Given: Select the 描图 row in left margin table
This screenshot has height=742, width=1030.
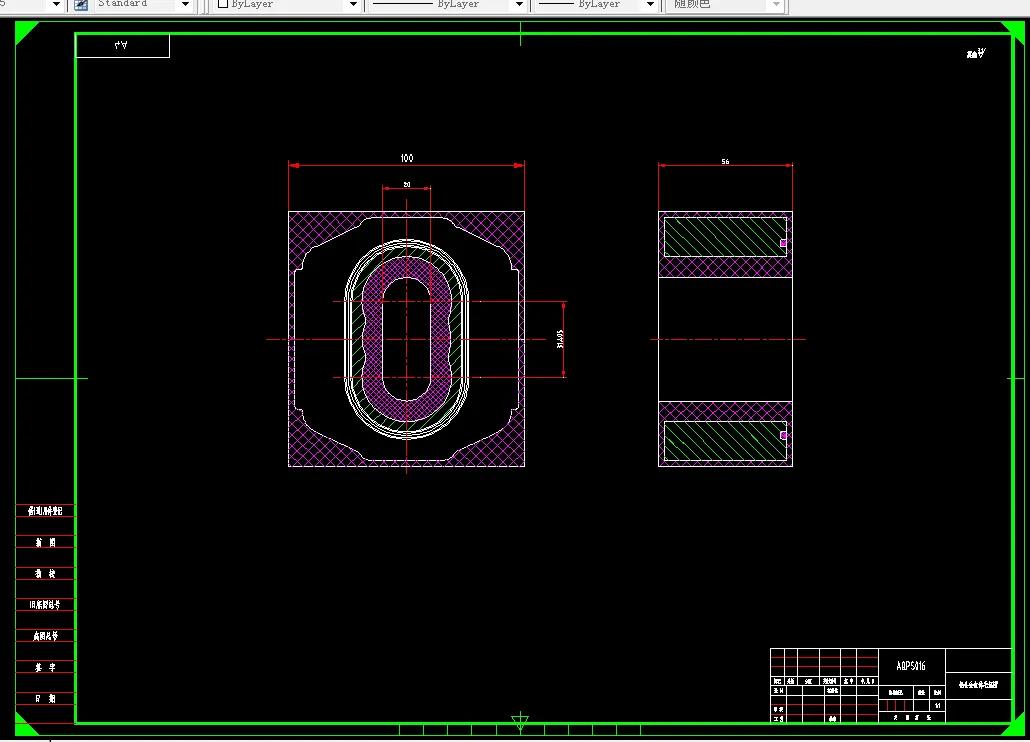Looking at the screenshot, I should click(x=45, y=542).
